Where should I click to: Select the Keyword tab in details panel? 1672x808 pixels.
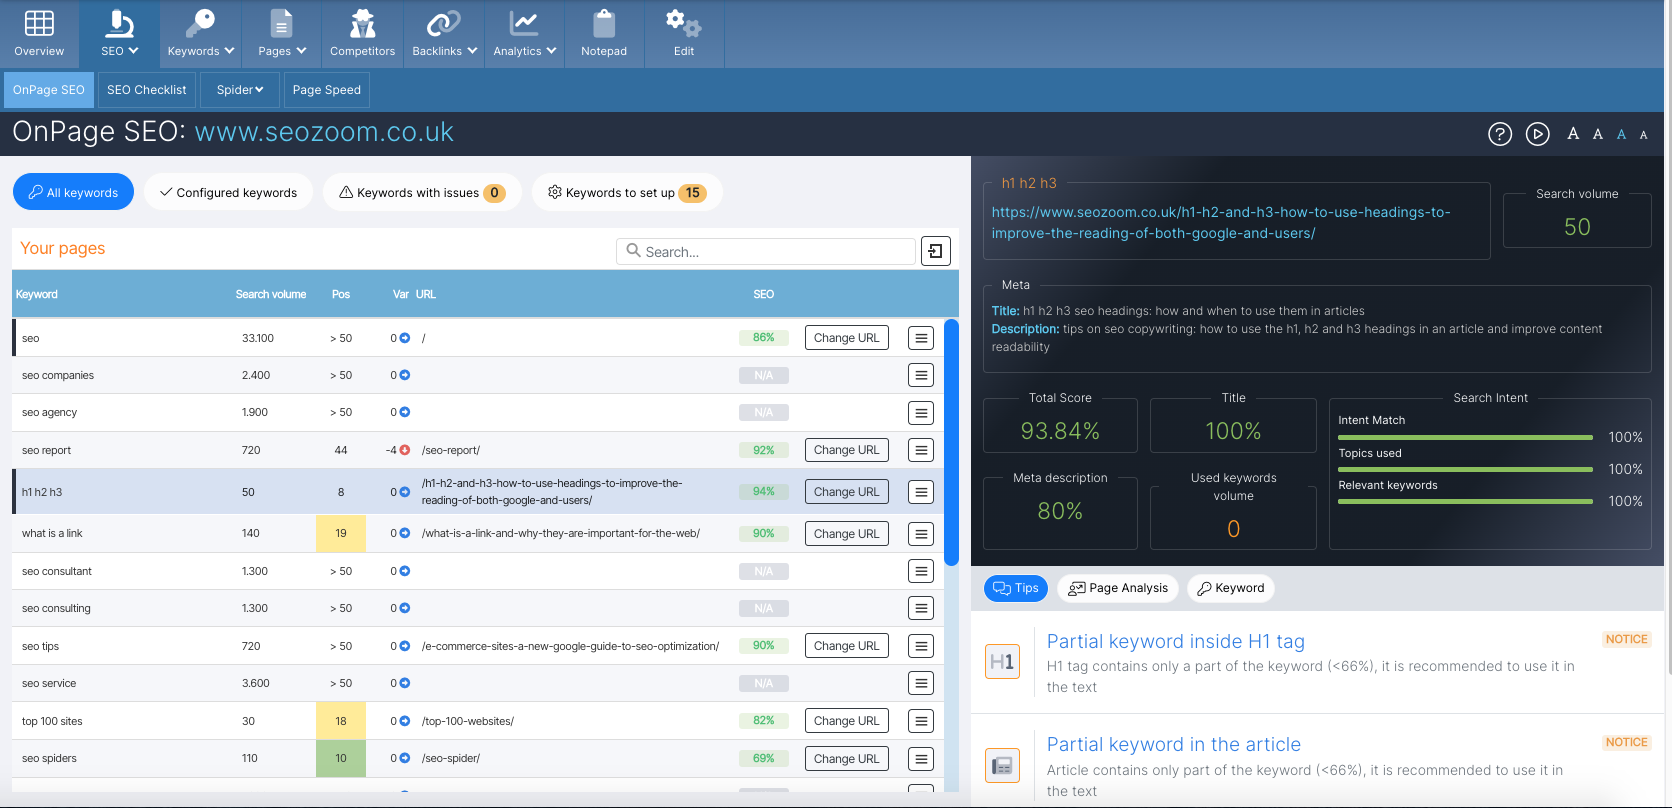point(1231,588)
